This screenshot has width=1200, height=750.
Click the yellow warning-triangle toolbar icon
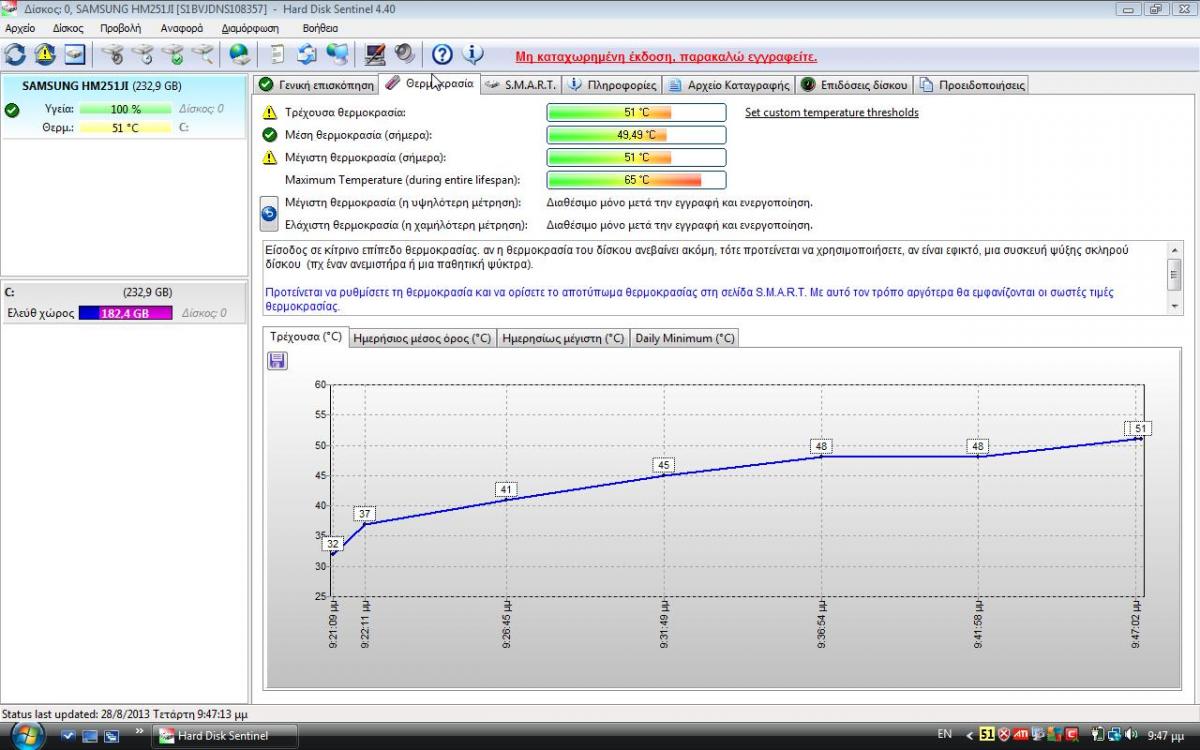(45, 54)
